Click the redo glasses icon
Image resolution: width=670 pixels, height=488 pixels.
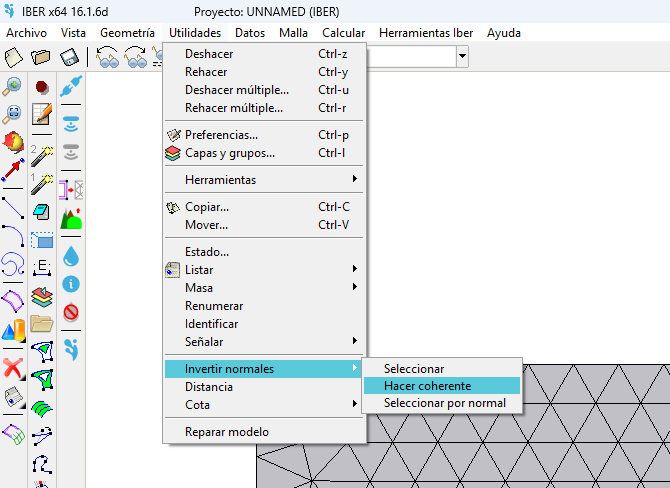click(135, 57)
